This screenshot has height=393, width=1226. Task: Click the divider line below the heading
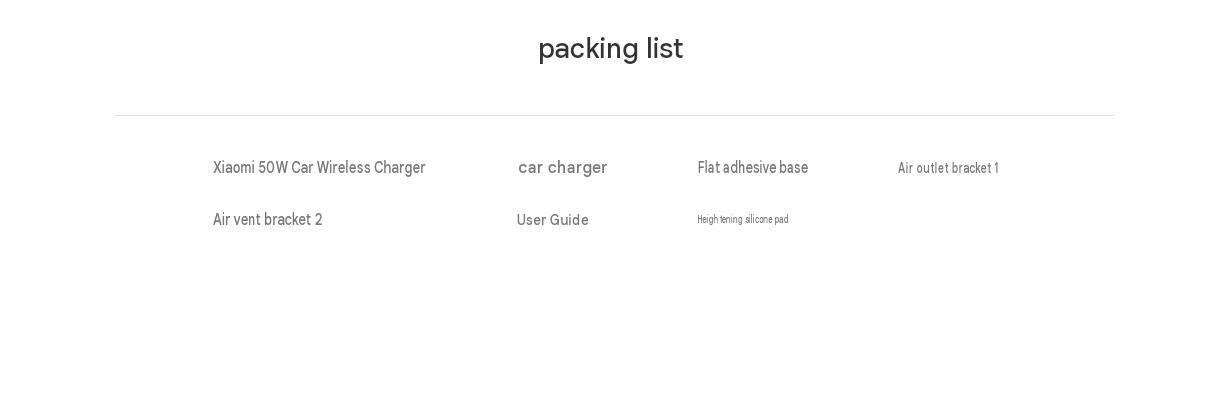pos(613,115)
